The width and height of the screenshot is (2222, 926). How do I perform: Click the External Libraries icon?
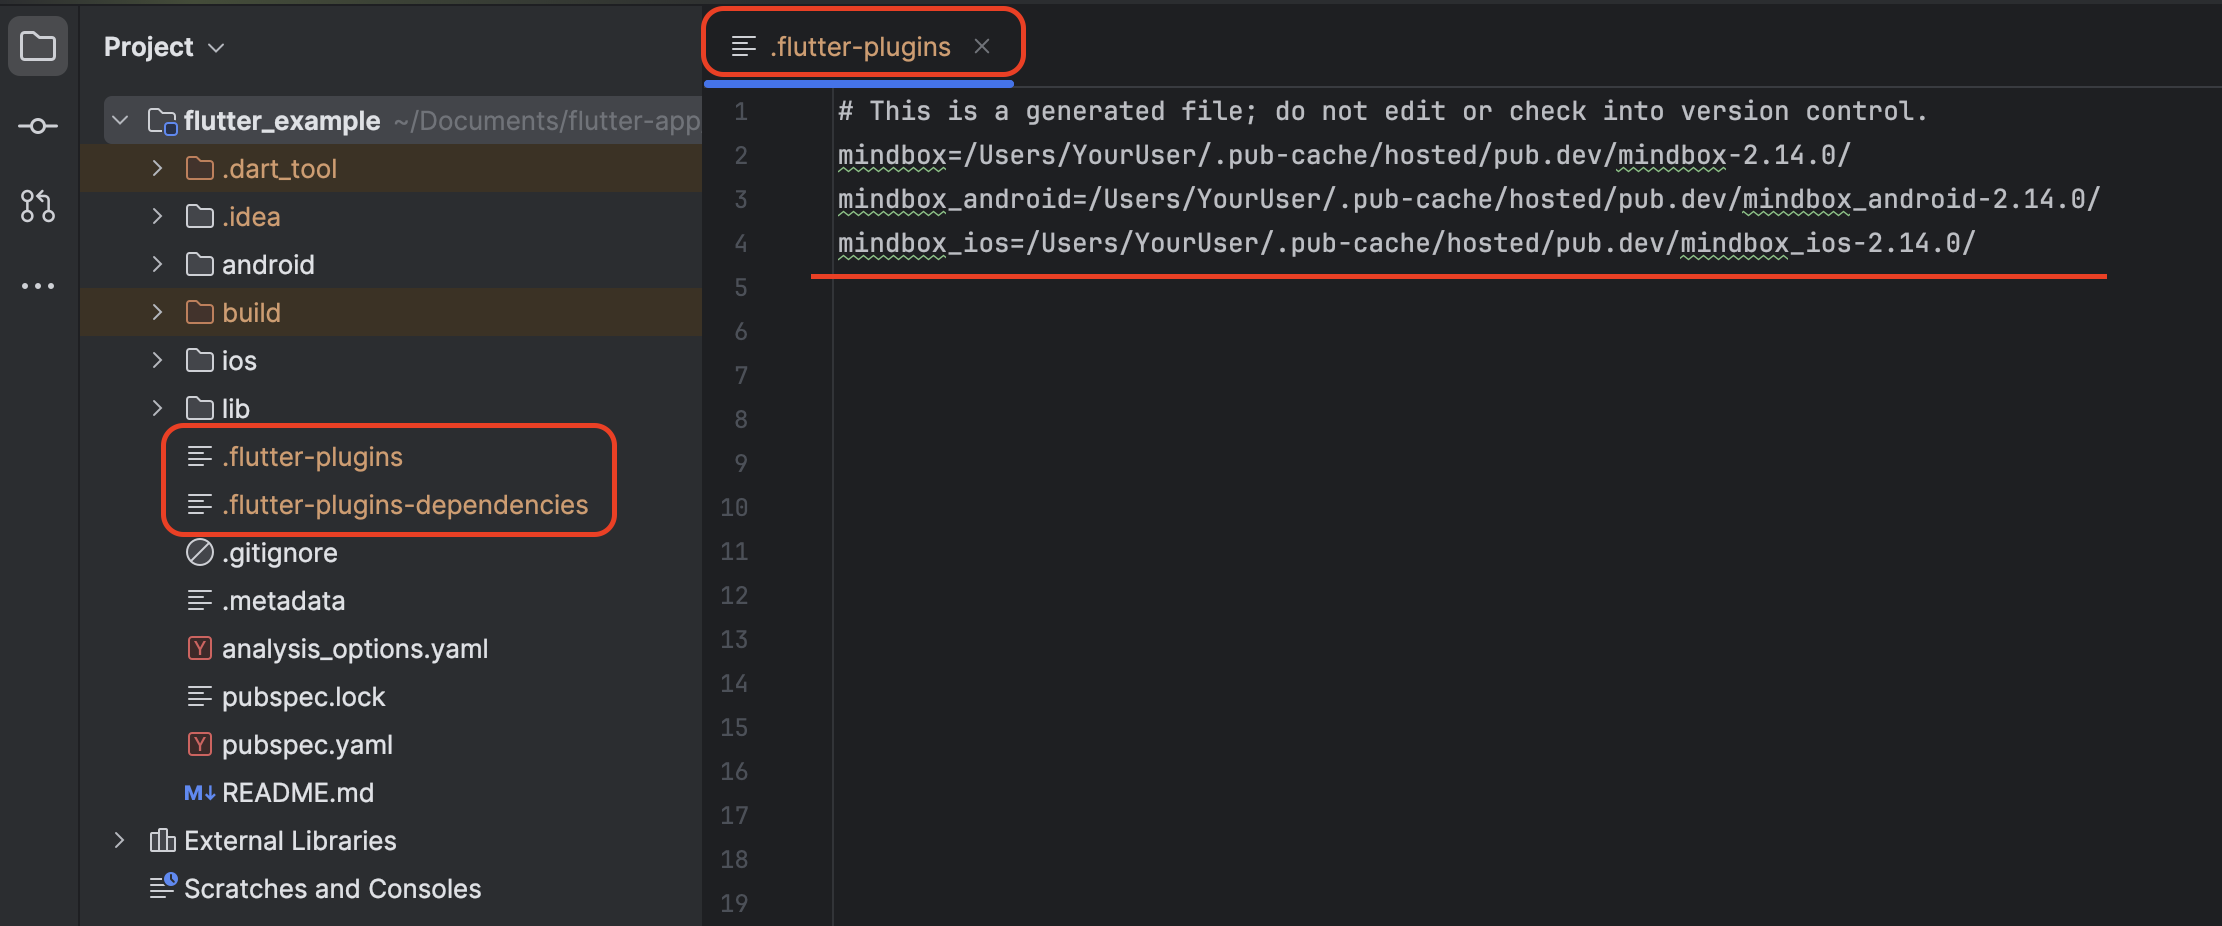point(162,841)
